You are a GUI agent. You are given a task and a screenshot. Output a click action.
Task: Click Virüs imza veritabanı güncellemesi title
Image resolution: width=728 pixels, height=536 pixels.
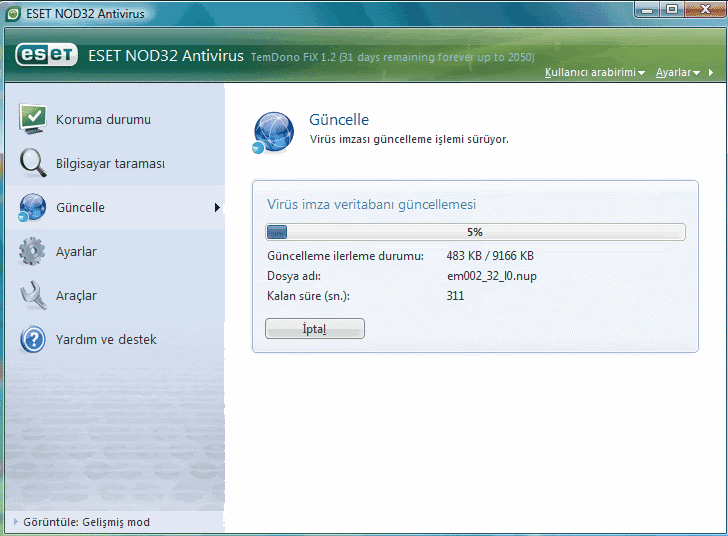(371, 204)
